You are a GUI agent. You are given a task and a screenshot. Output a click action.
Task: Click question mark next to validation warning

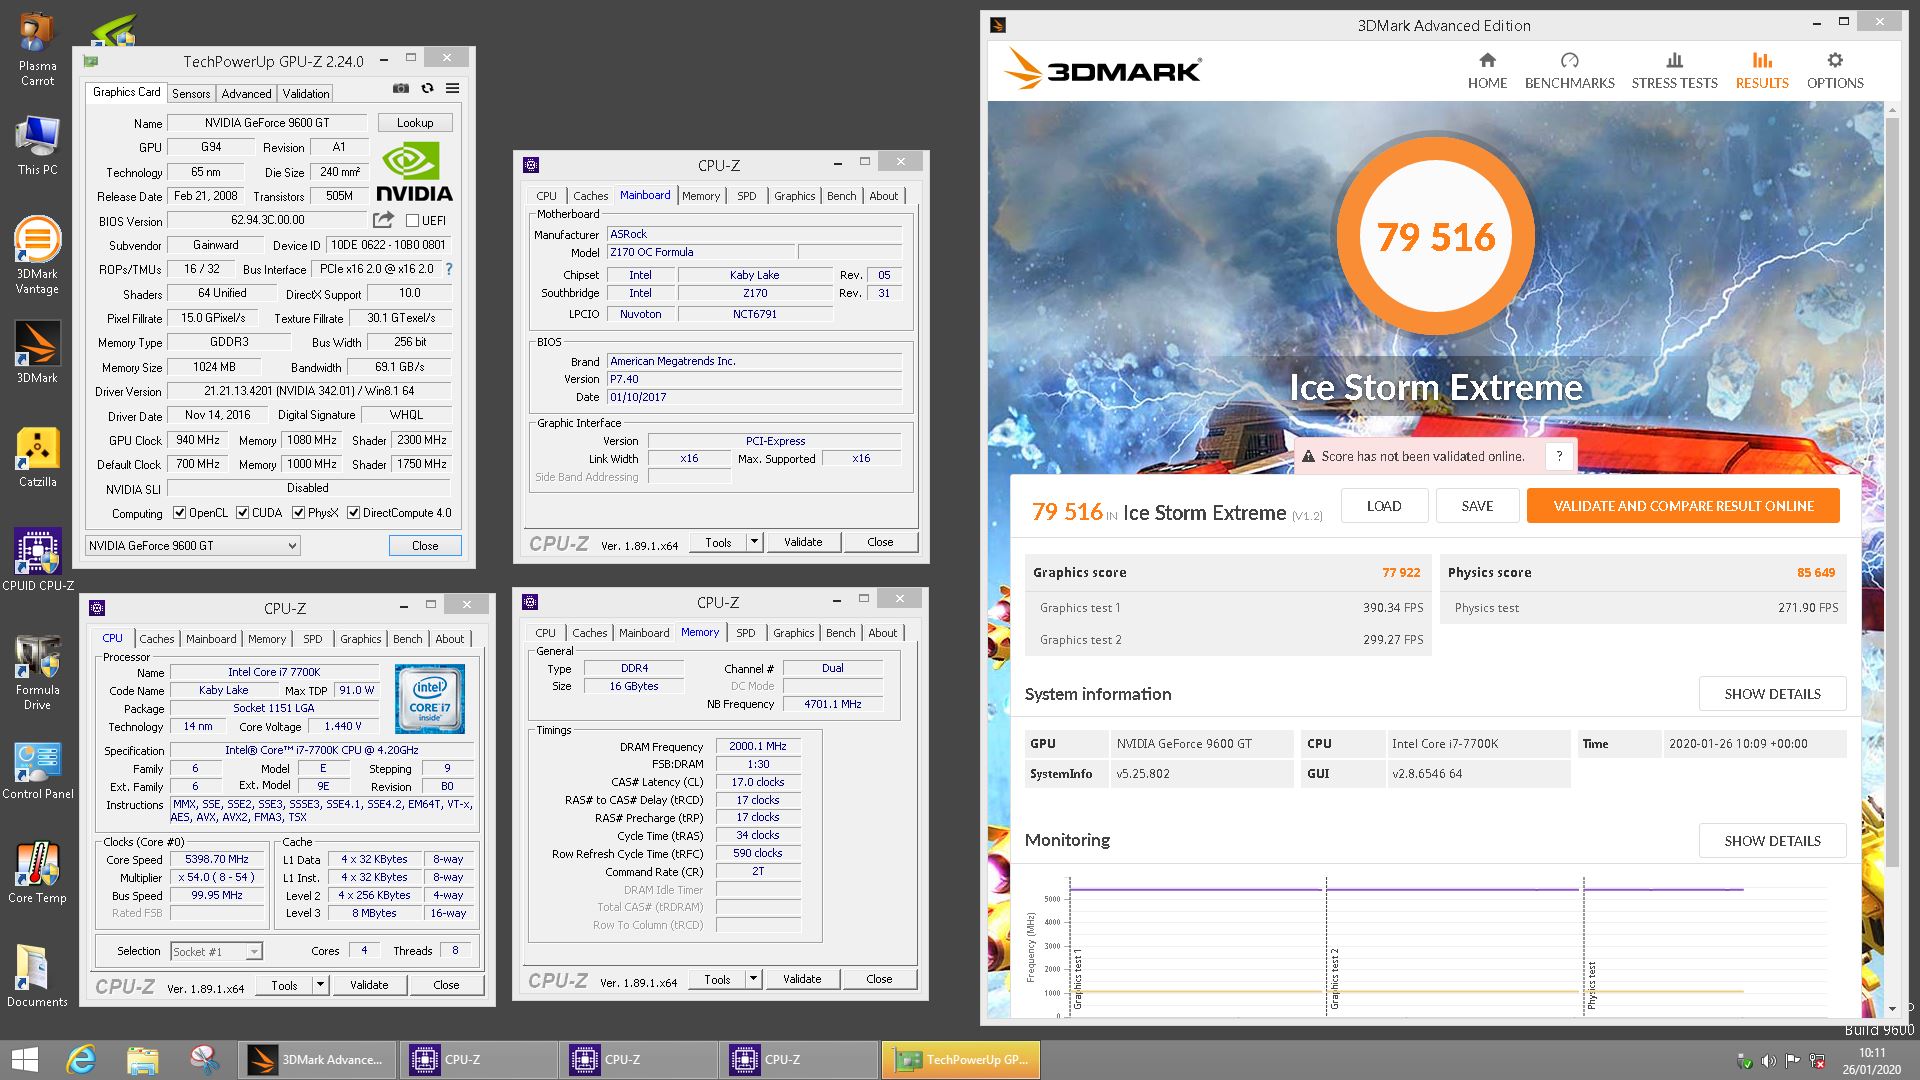point(1558,456)
